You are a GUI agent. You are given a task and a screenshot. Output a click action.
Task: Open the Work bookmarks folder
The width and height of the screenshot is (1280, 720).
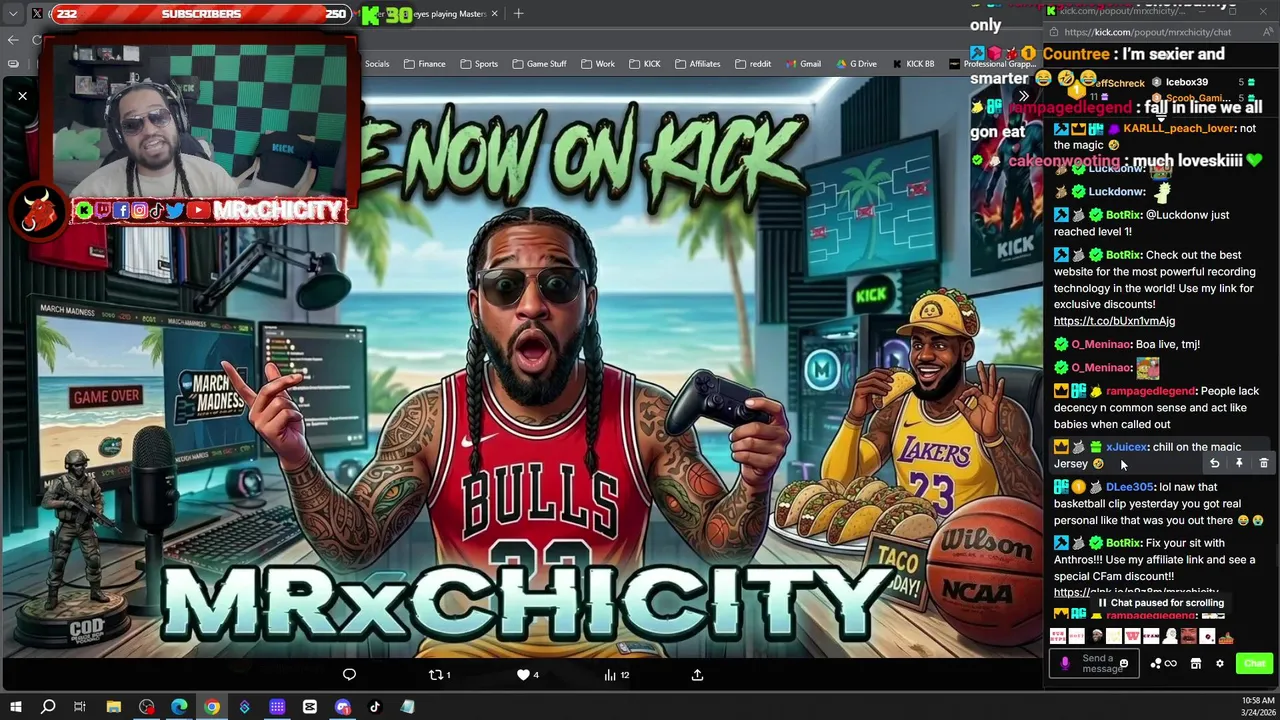tap(597, 64)
